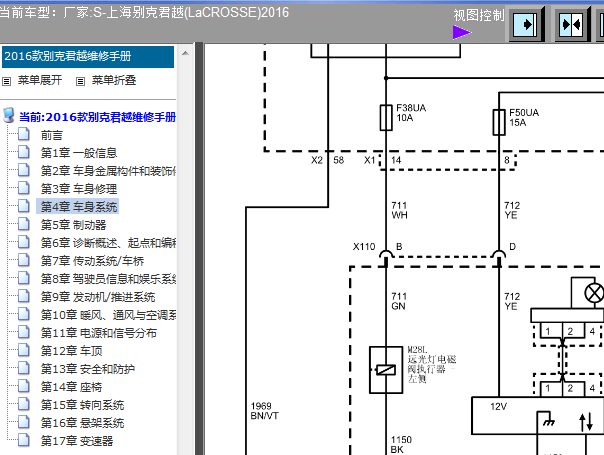Open 第16章 悬架系统
This screenshot has width=604, height=455.
point(82,423)
